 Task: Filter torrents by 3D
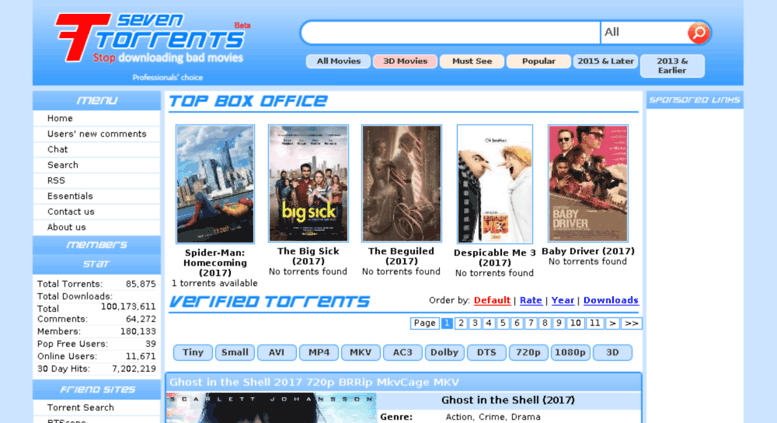point(612,353)
